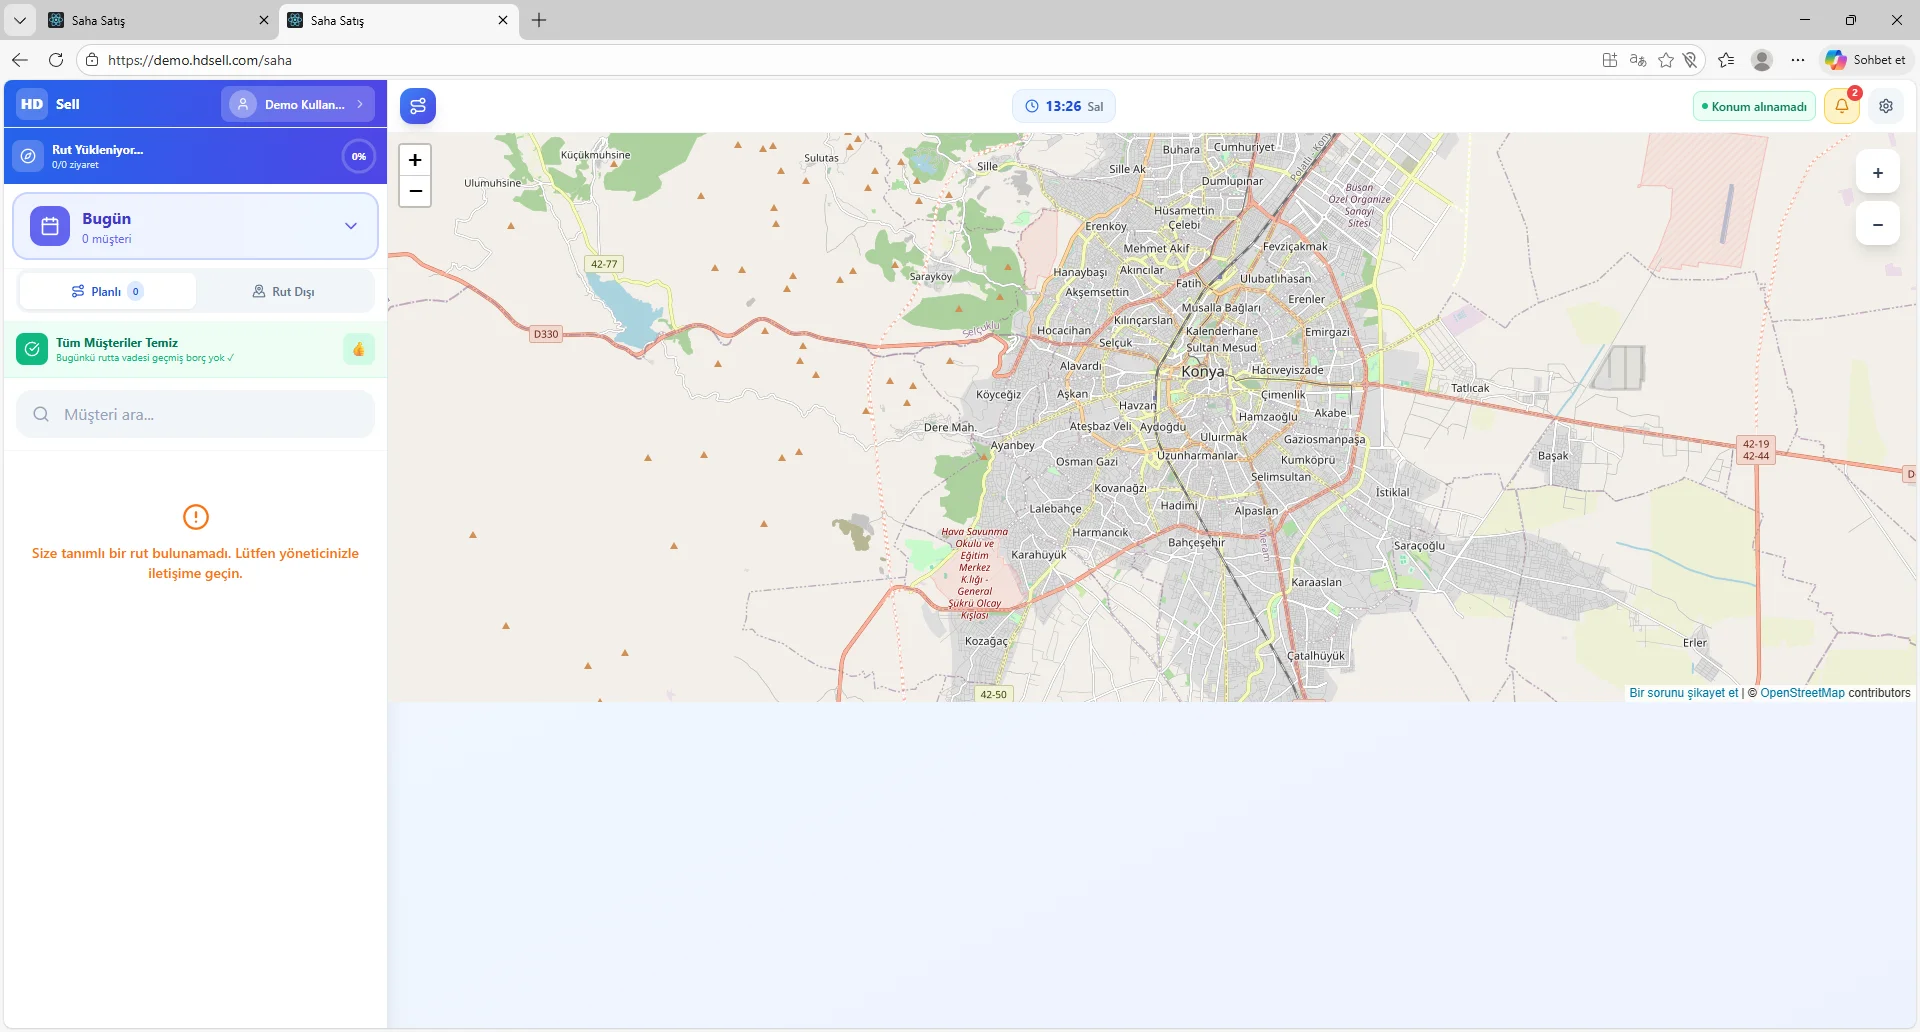Open the Demo Kullanıcı user menu
This screenshot has height=1032, width=1920.
tap(298, 104)
